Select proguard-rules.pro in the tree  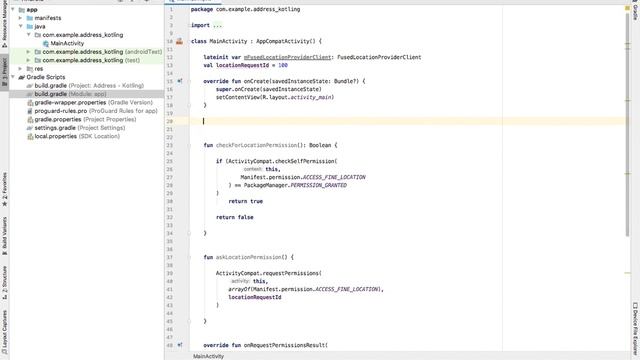(x=96, y=111)
